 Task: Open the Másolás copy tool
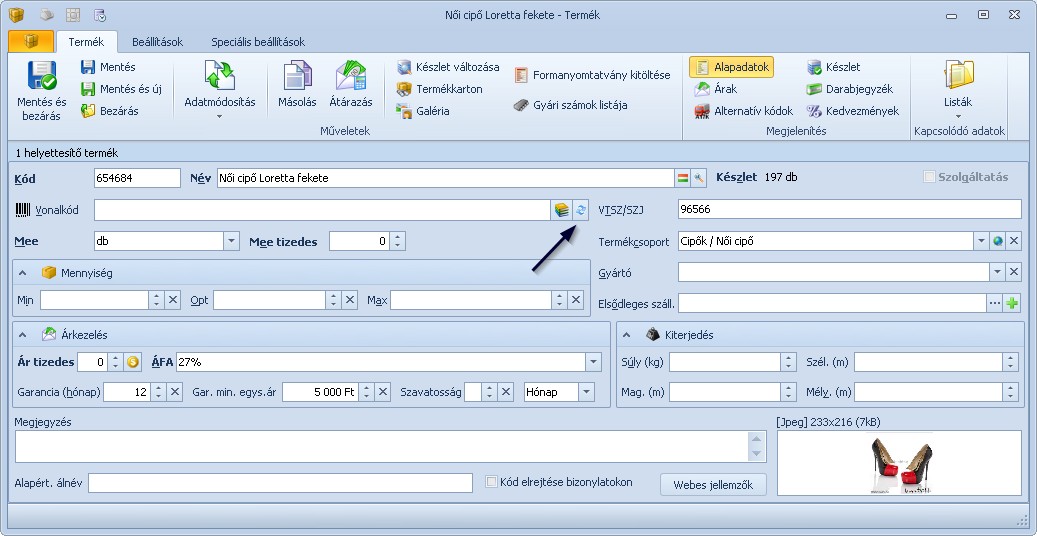pyautogui.click(x=297, y=78)
